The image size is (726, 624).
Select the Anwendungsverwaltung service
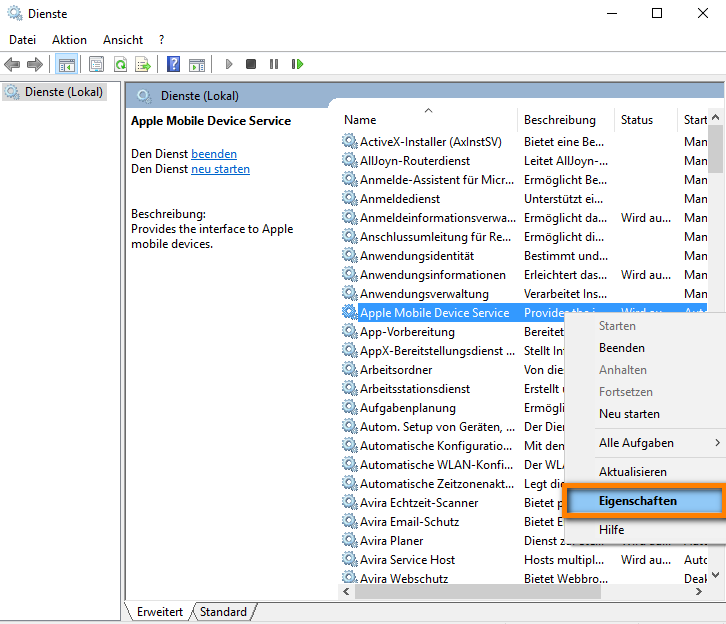(525, 293)
